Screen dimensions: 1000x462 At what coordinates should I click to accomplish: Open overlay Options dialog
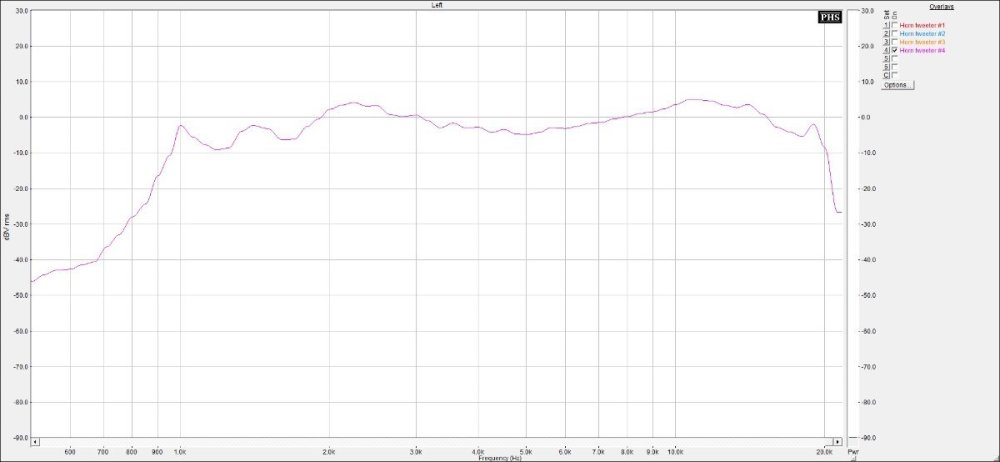[896, 85]
